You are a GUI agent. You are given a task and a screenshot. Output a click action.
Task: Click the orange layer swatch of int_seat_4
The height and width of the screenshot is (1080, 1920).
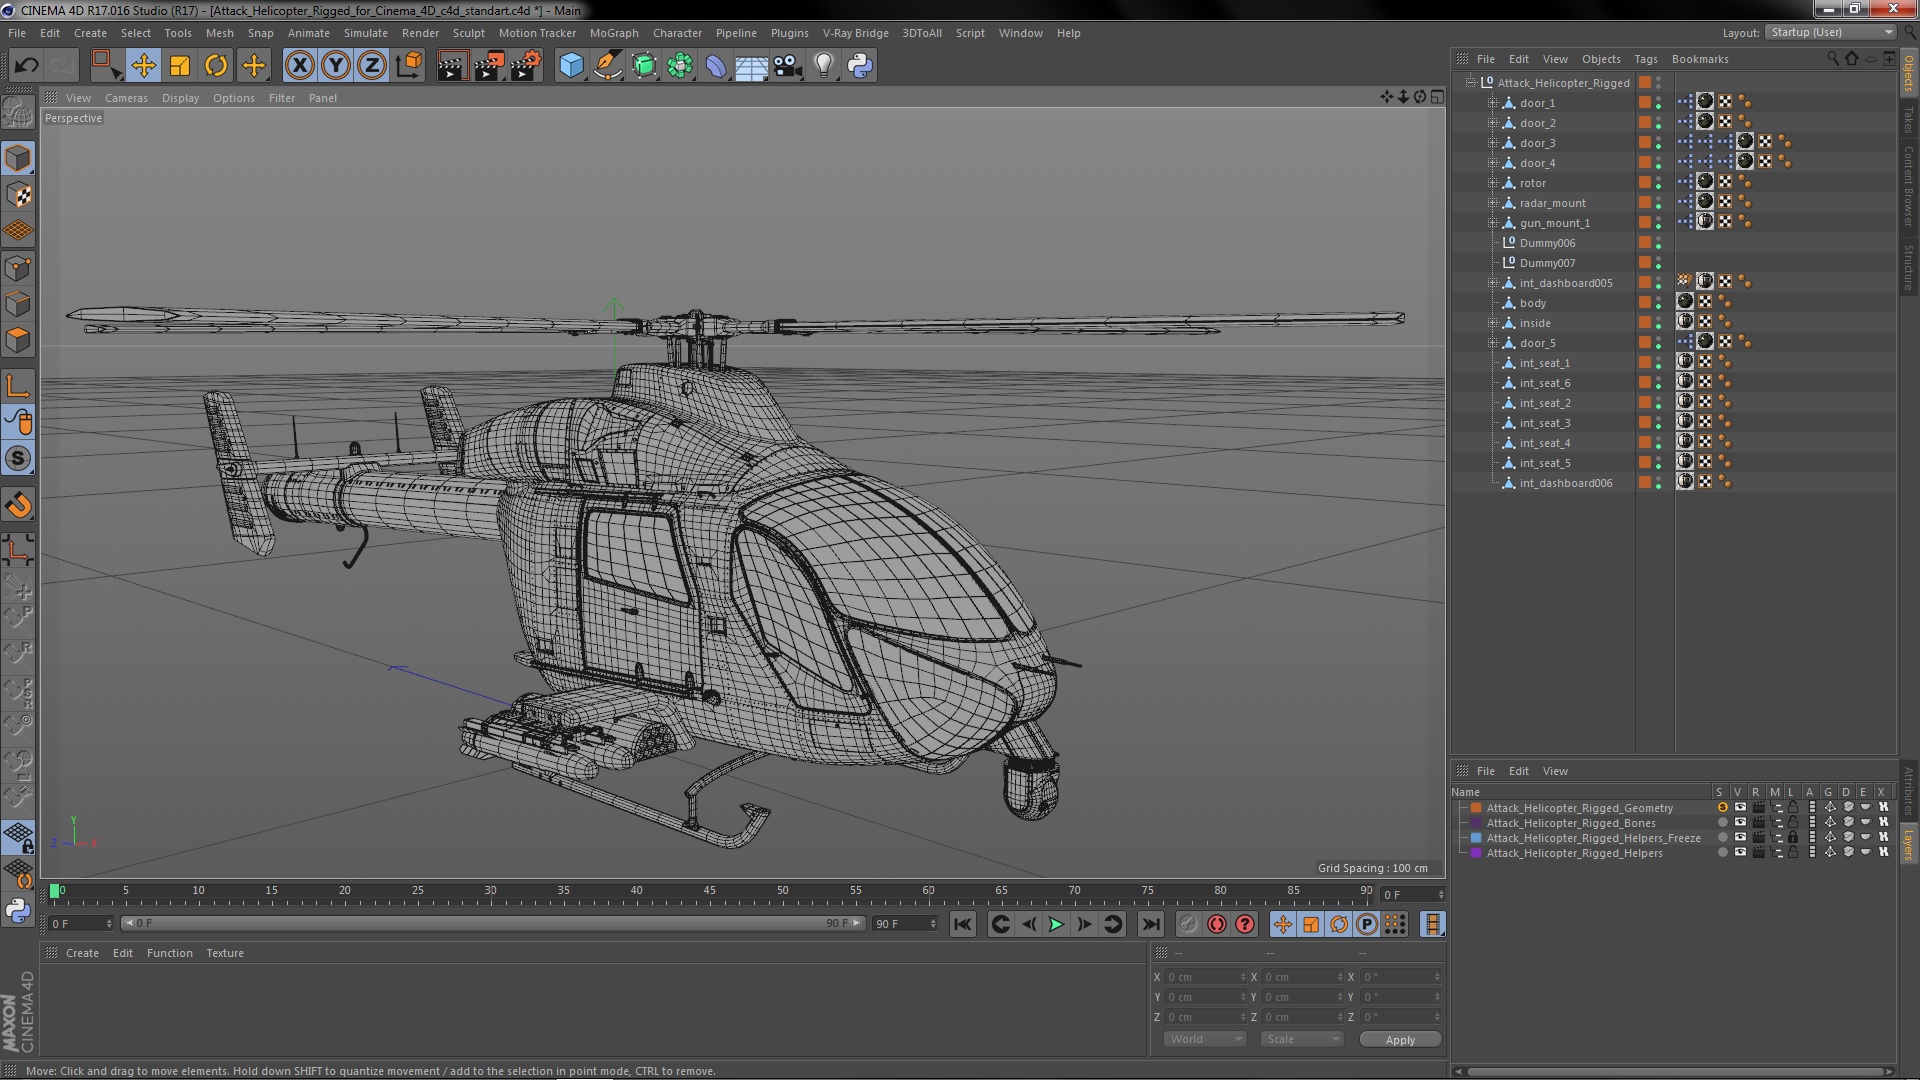(1644, 443)
